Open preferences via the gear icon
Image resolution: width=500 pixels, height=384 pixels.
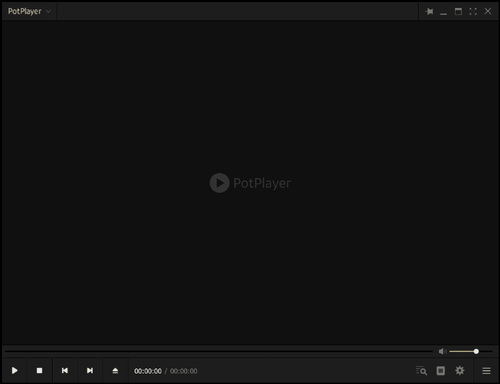pos(460,370)
